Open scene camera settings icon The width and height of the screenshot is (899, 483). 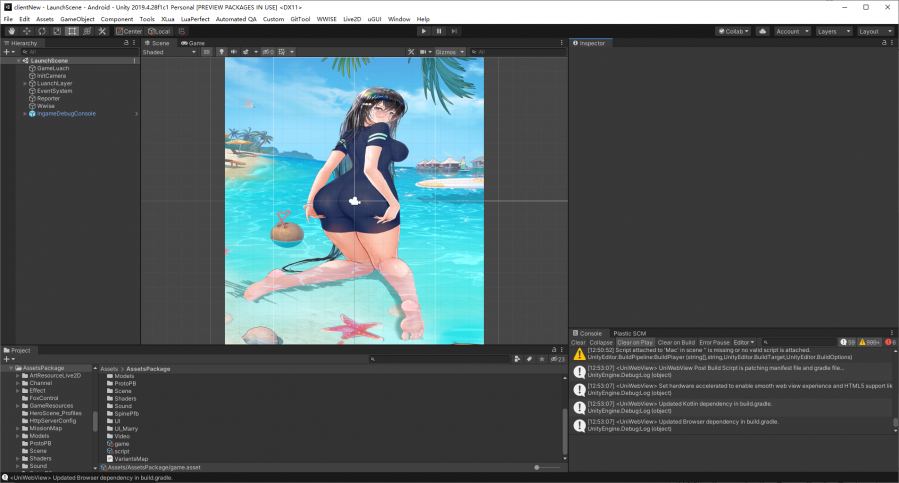coord(425,52)
